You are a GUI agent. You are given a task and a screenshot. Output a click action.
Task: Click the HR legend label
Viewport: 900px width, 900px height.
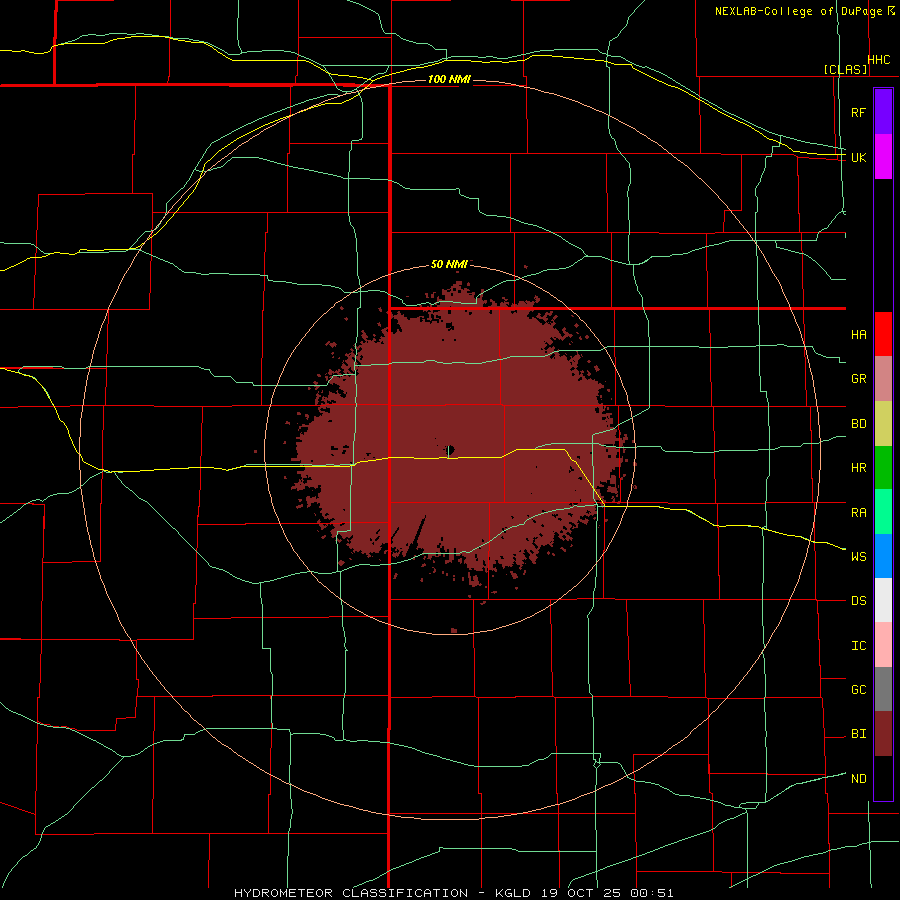click(x=858, y=468)
